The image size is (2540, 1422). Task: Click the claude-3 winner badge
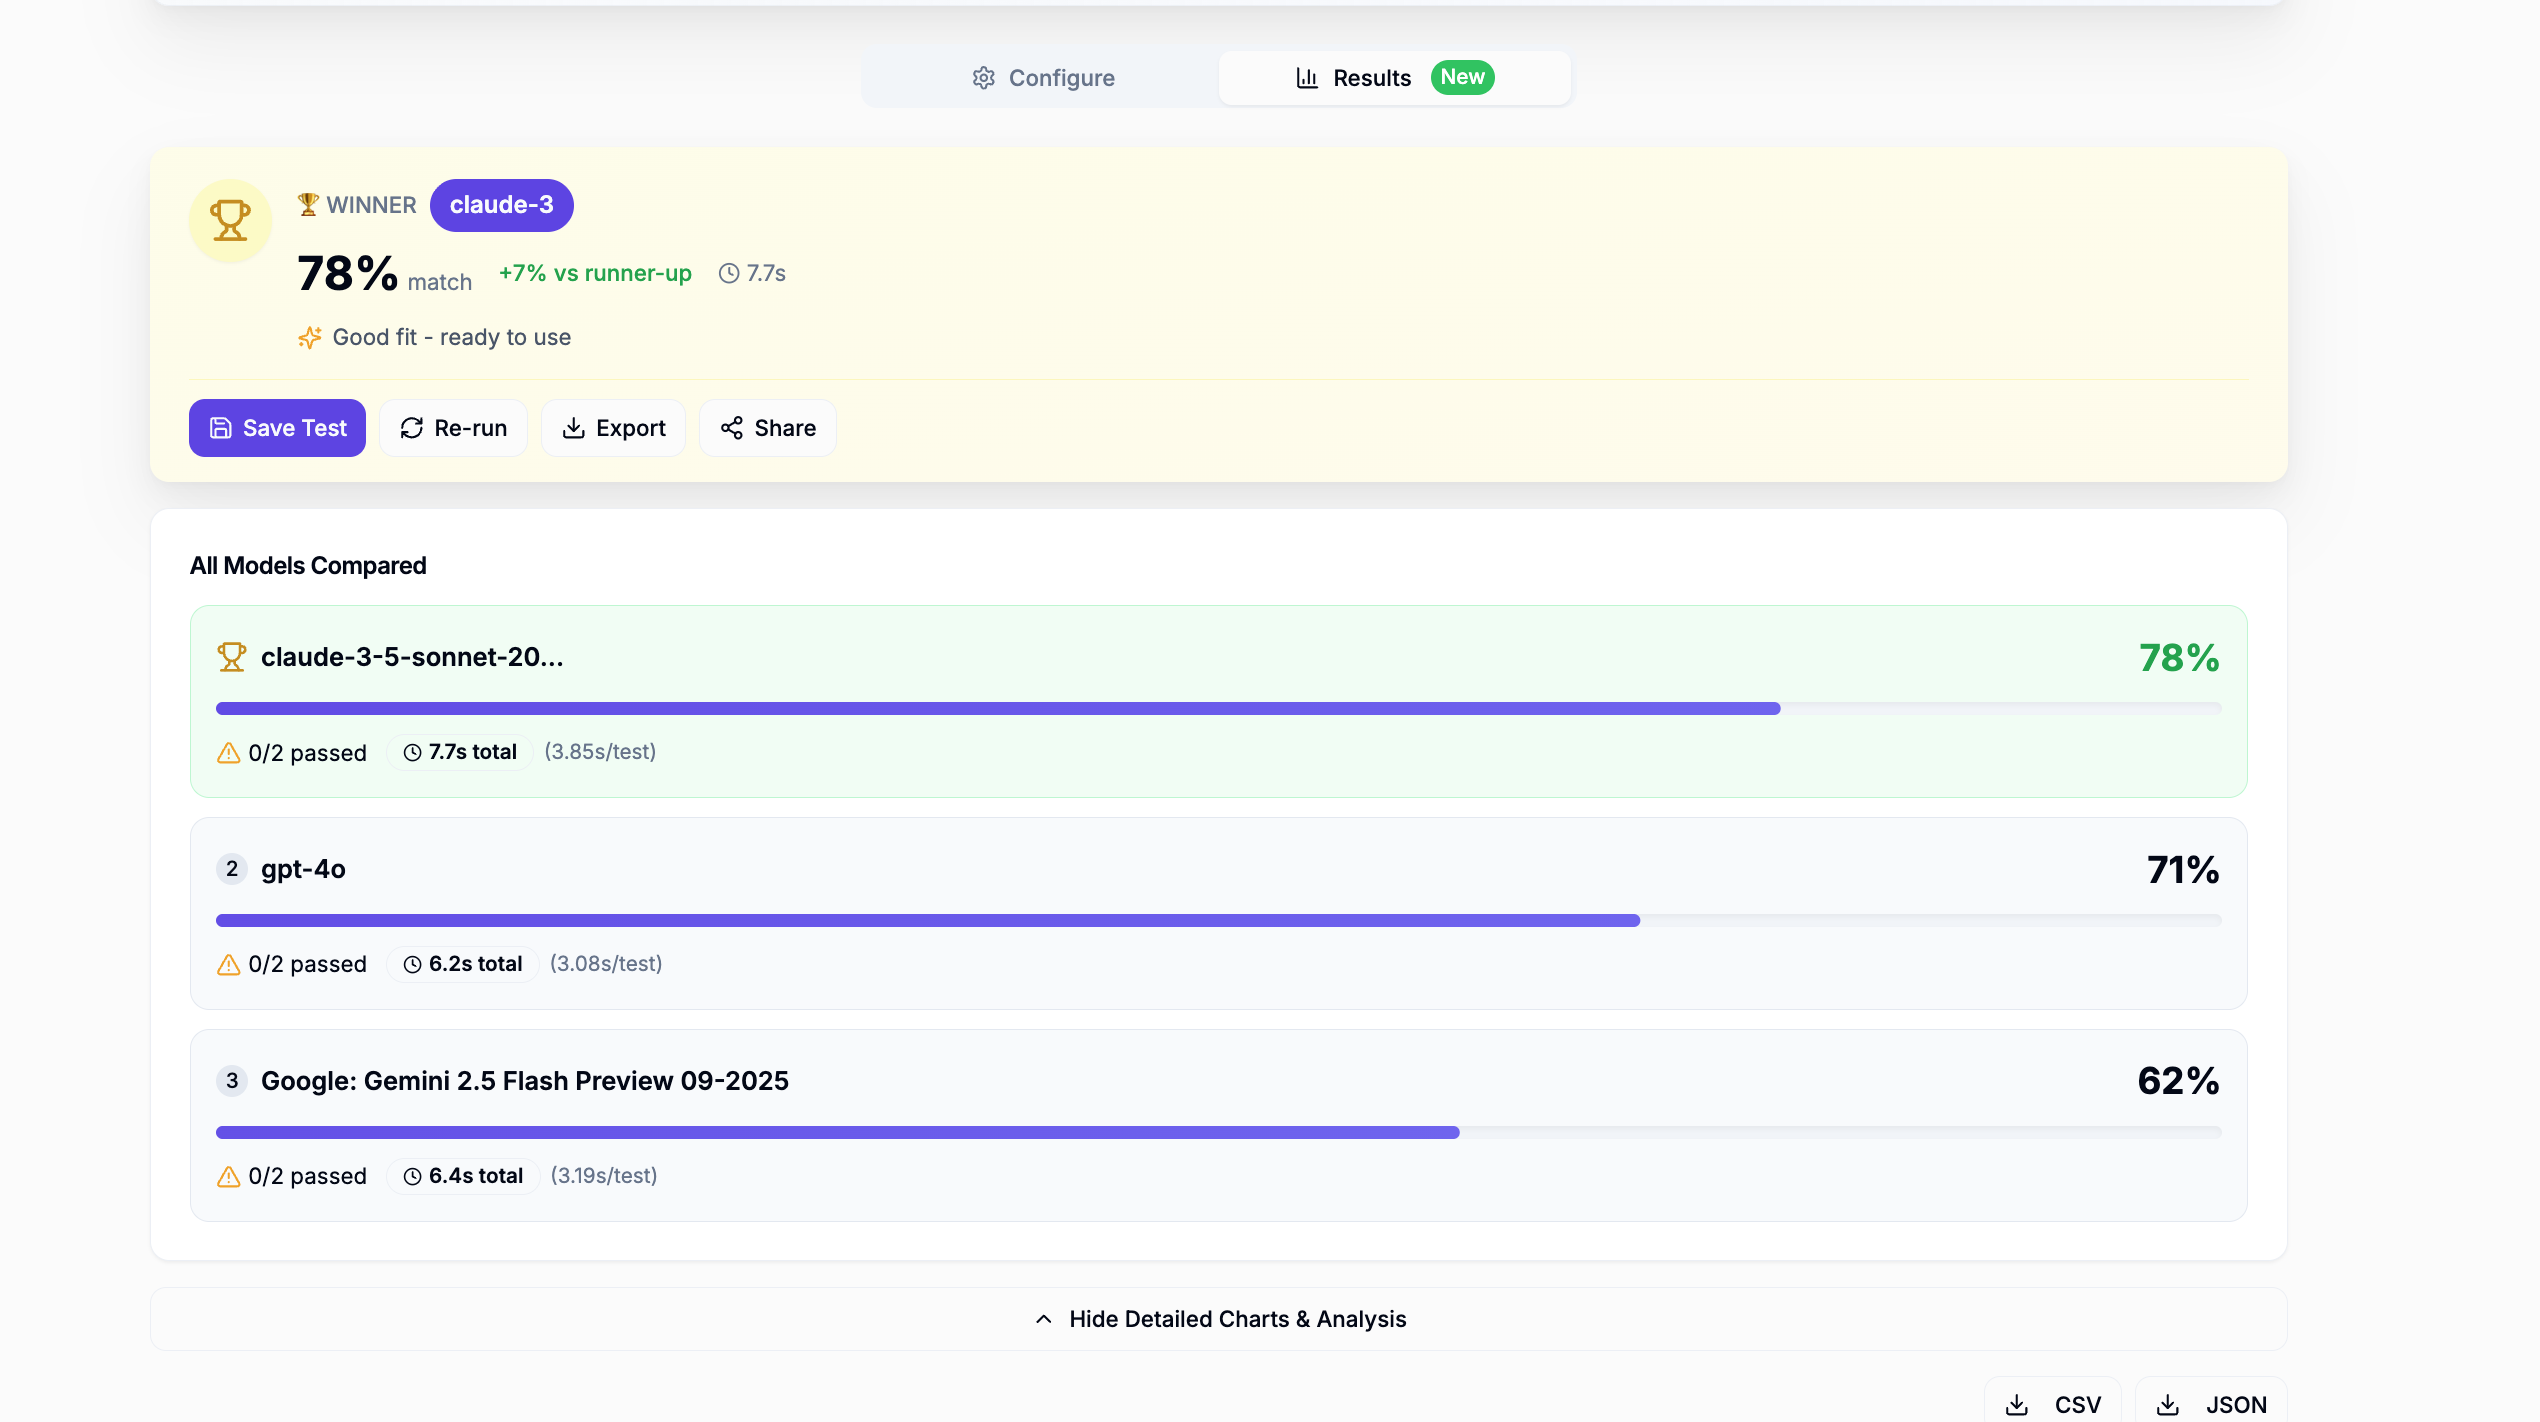point(501,205)
